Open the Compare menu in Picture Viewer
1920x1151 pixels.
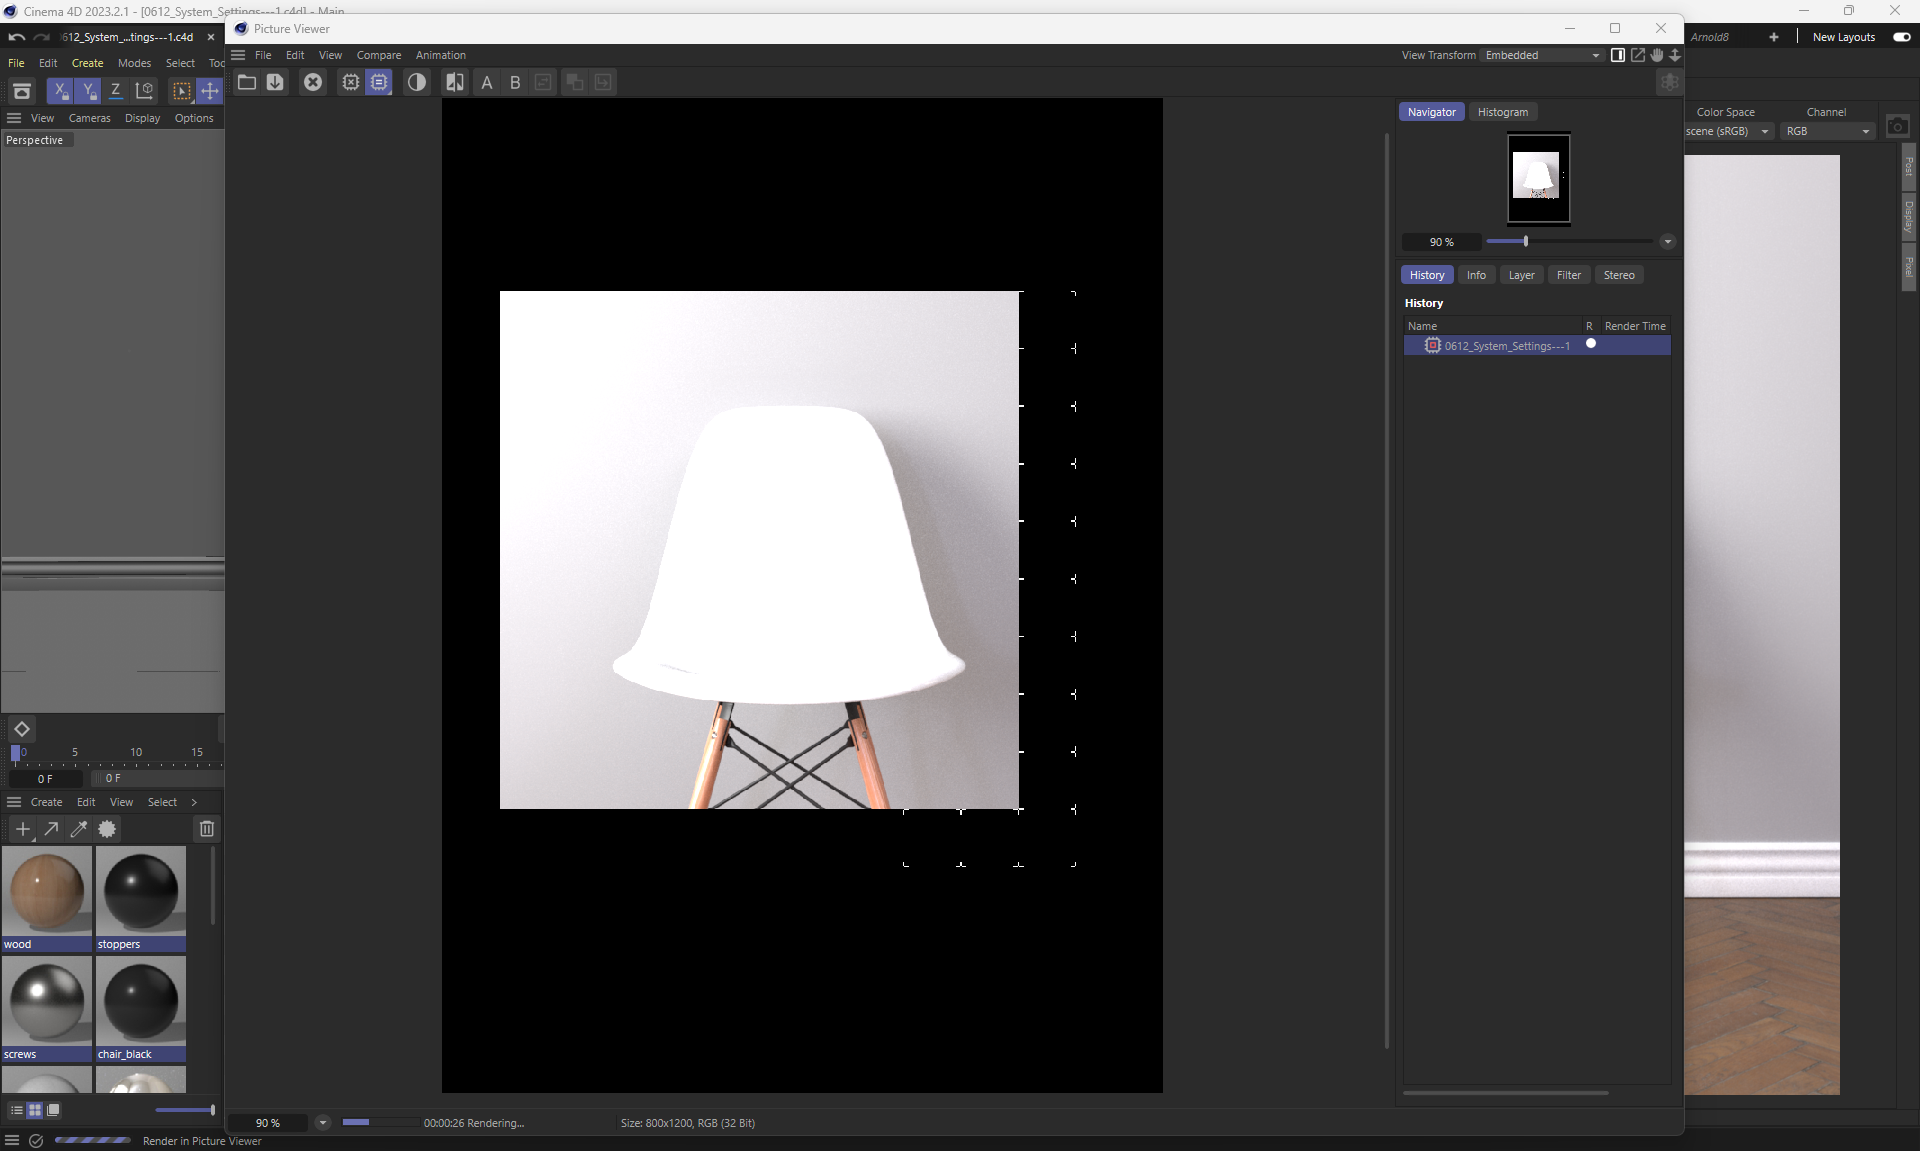point(378,55)
